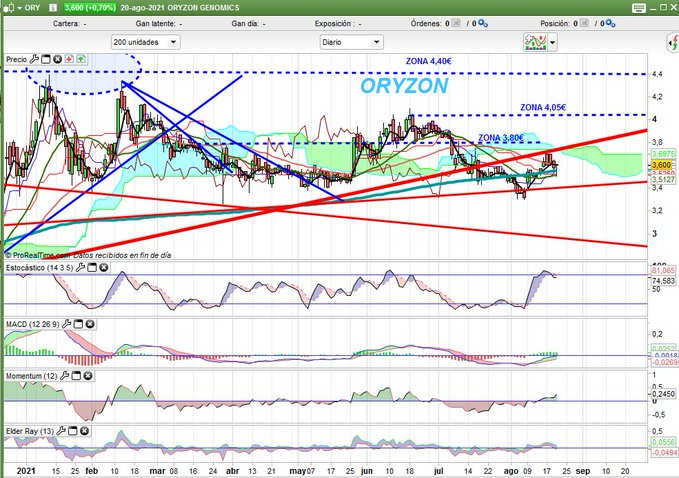Click the chart icon next to Órdenes count
This screenshot has height=478, width=679.
[456, 23]
